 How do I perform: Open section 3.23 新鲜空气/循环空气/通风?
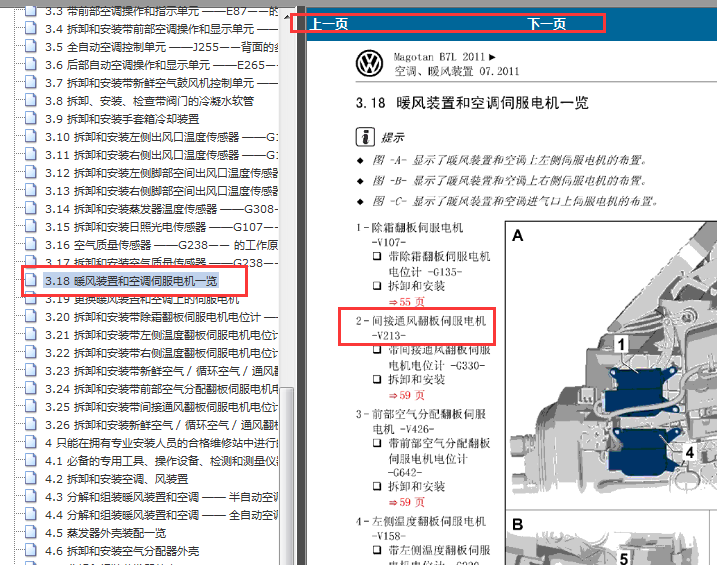[161, 371]
